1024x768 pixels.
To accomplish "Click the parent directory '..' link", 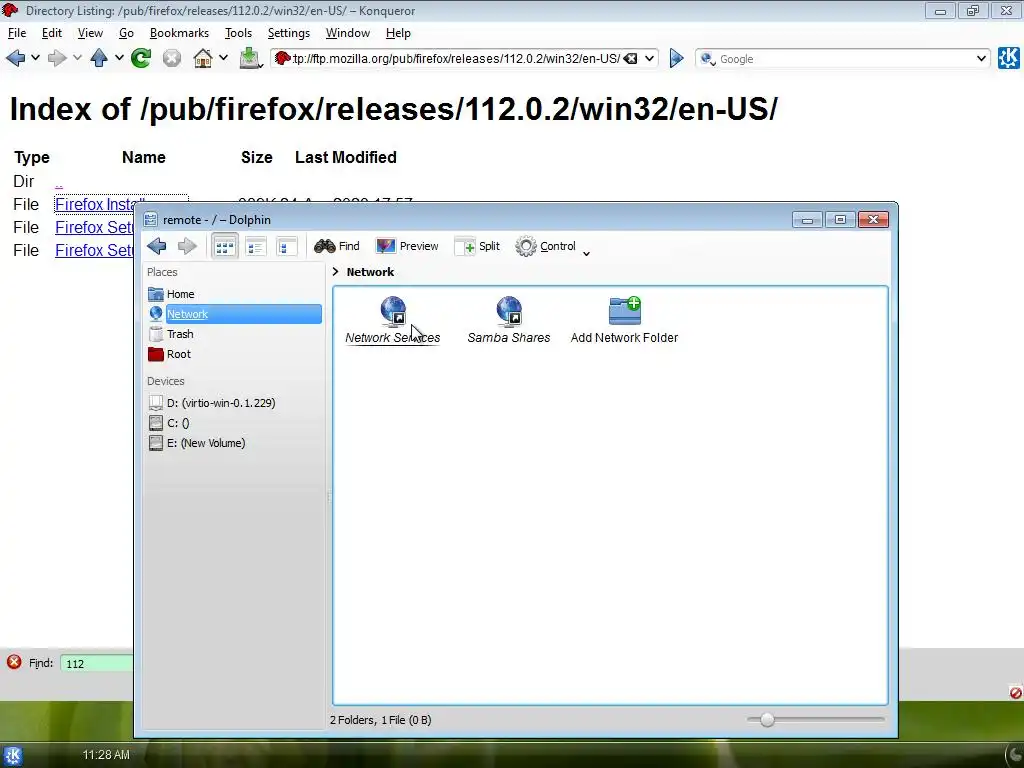I will tap(59, 182).
